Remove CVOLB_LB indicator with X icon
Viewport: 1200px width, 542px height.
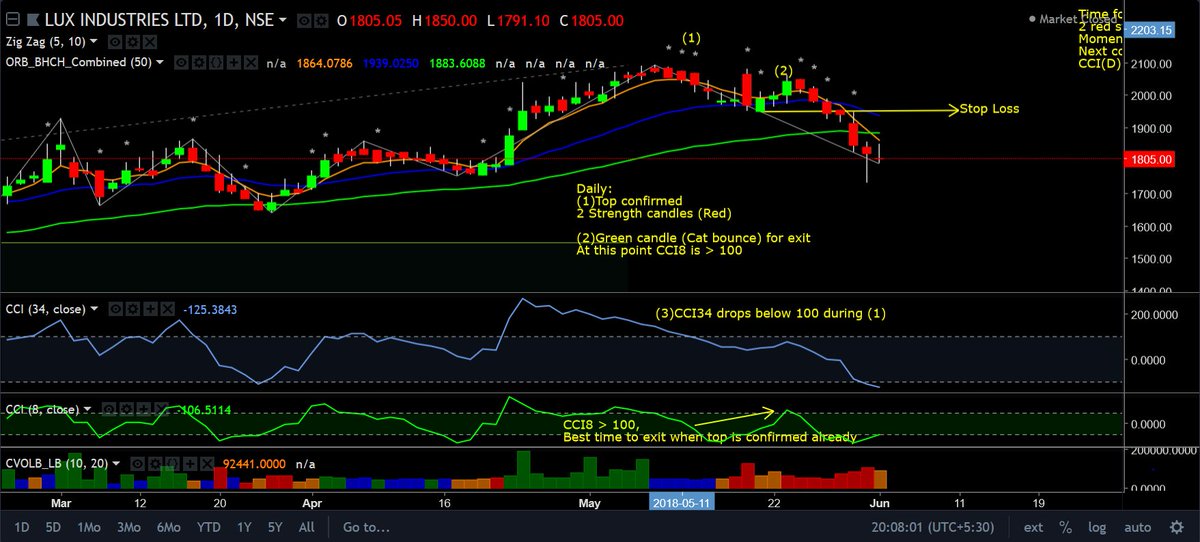[x=207, y=463]
